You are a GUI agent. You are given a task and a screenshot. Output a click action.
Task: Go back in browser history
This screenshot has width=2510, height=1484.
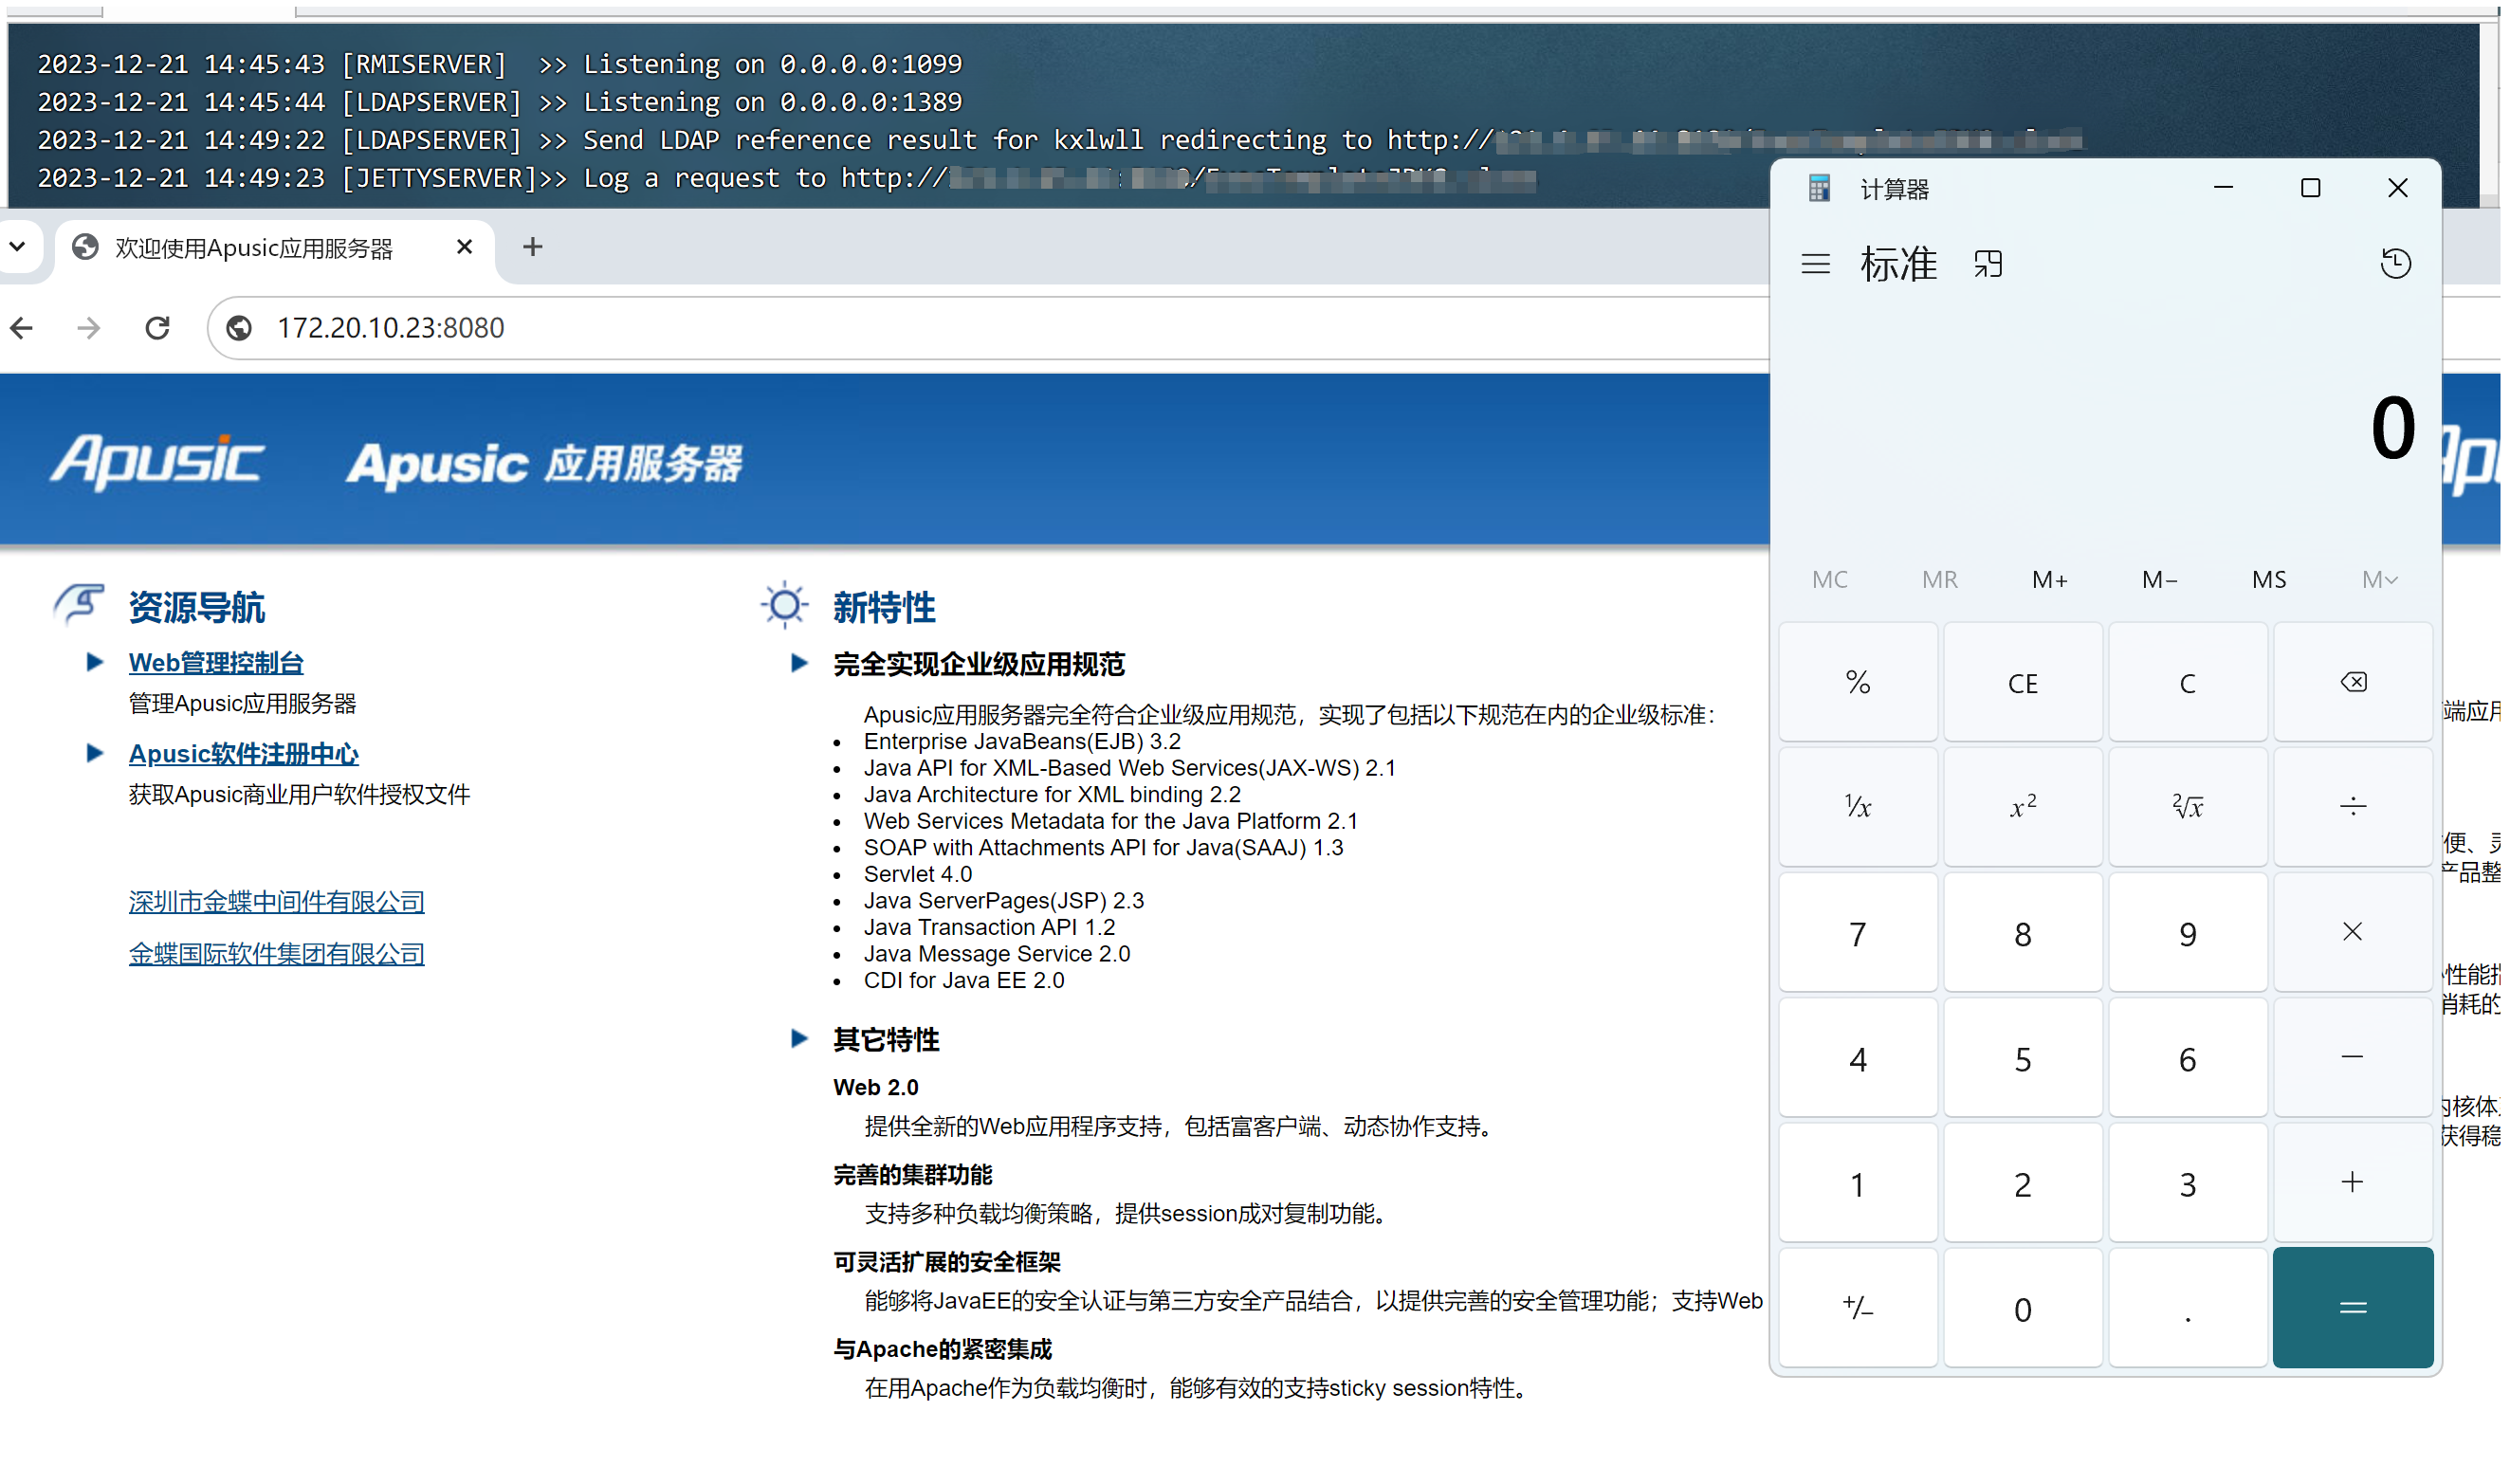(x=21, y=328)
